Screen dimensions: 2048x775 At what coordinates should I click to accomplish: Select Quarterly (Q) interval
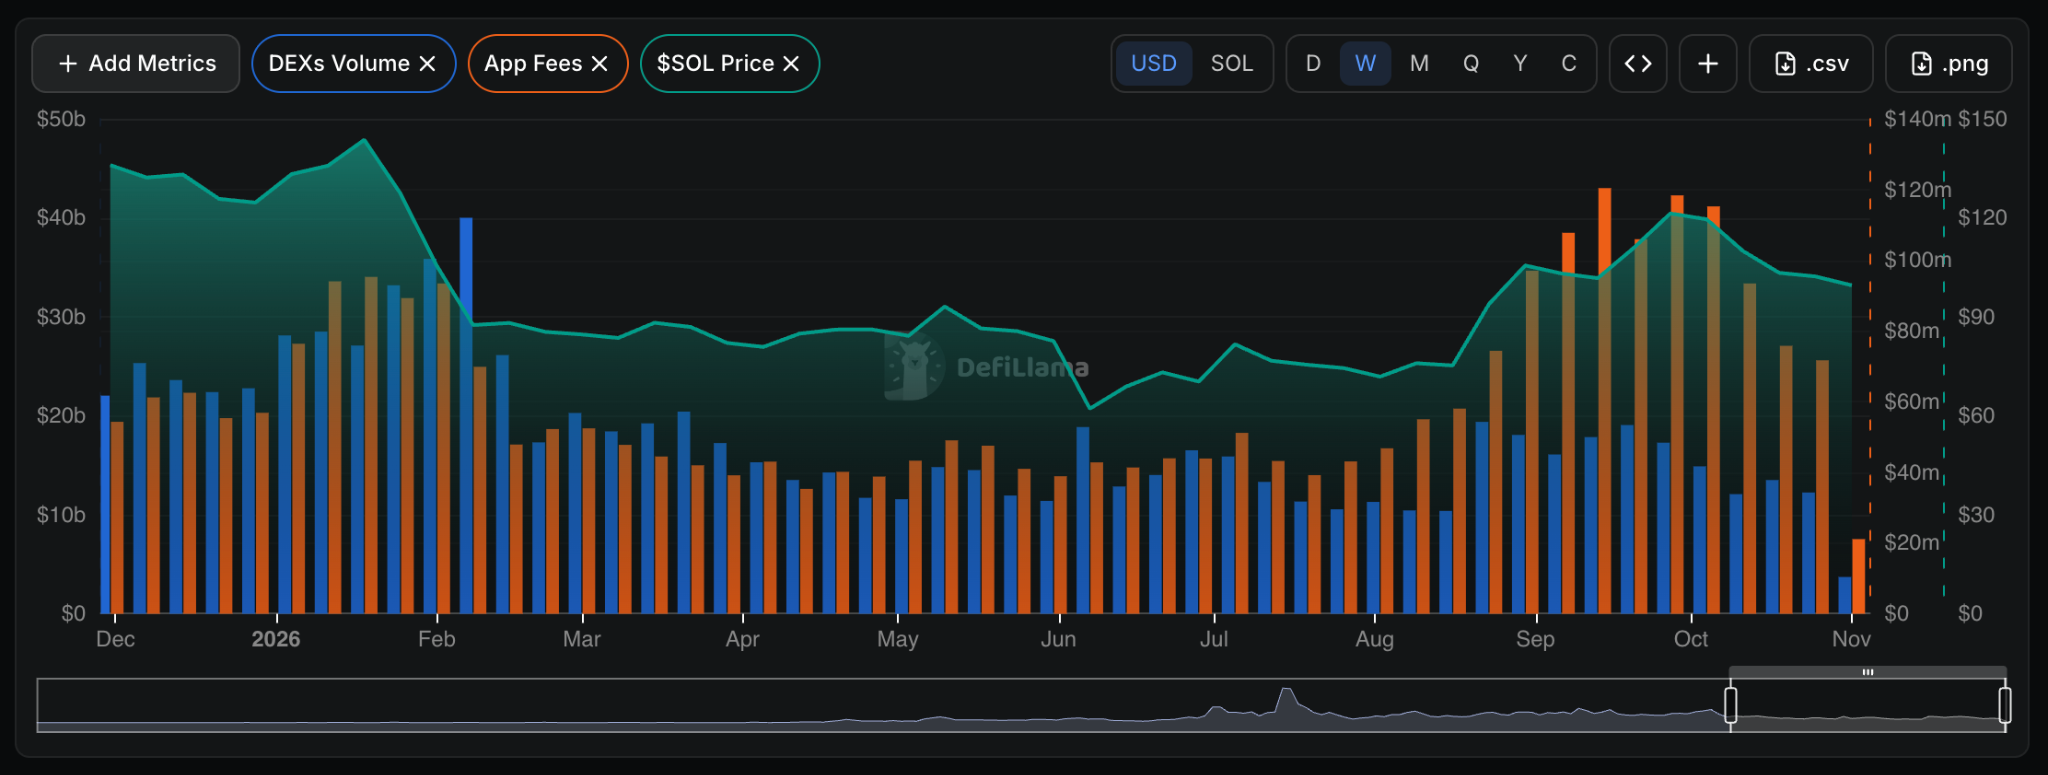(x=1471, y=64)
